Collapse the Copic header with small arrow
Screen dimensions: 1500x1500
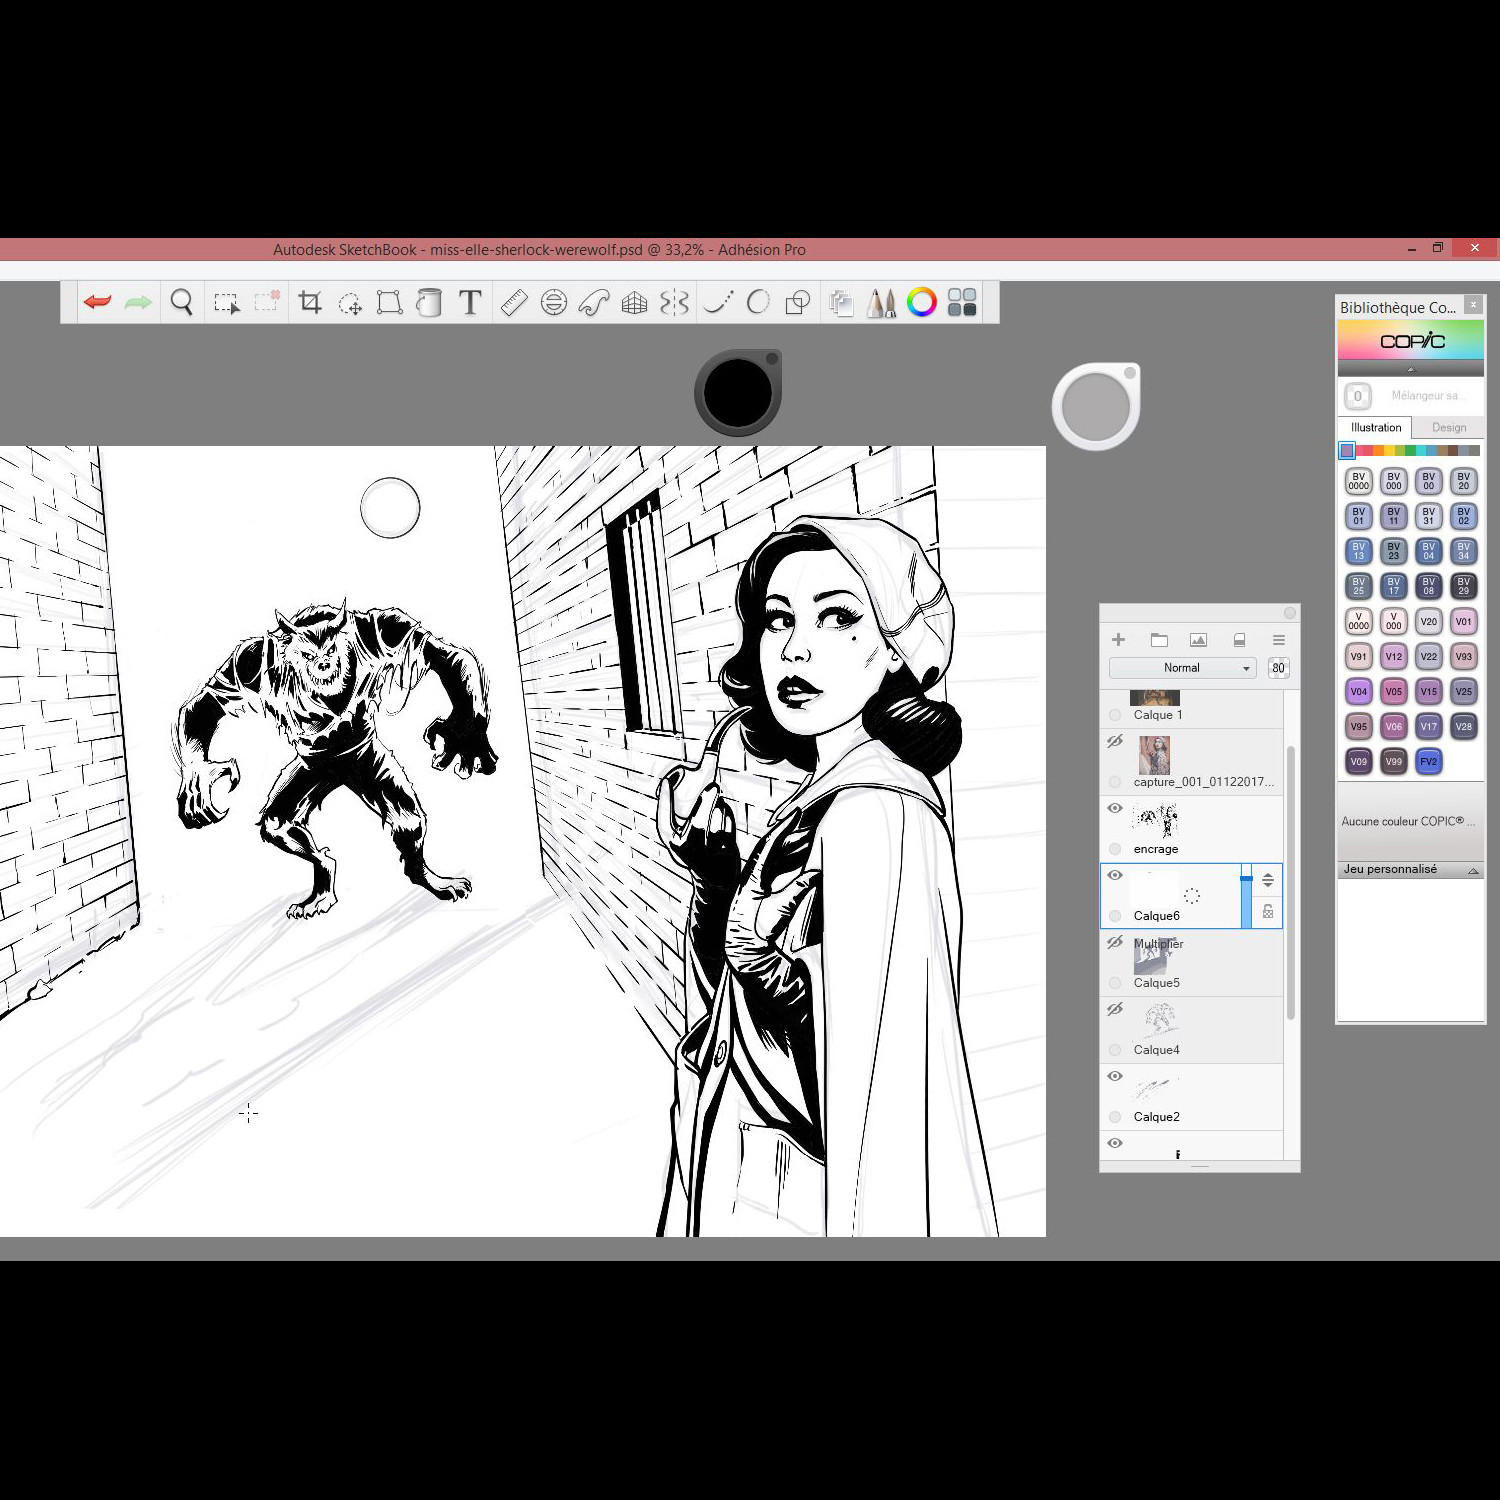click(1411, 369)
